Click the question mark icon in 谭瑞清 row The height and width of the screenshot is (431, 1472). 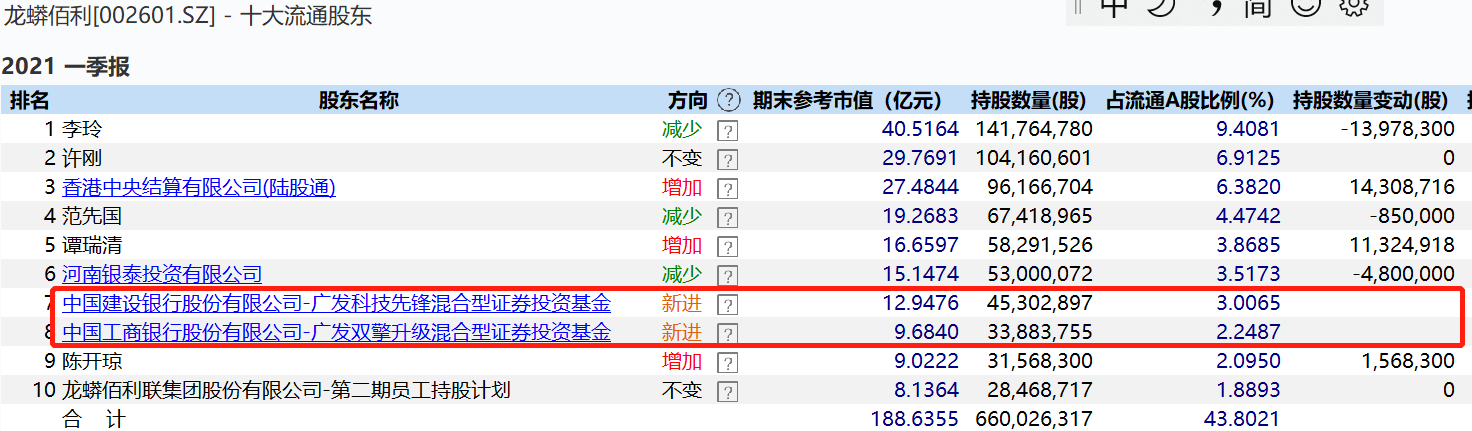click(x=728, y=247)
